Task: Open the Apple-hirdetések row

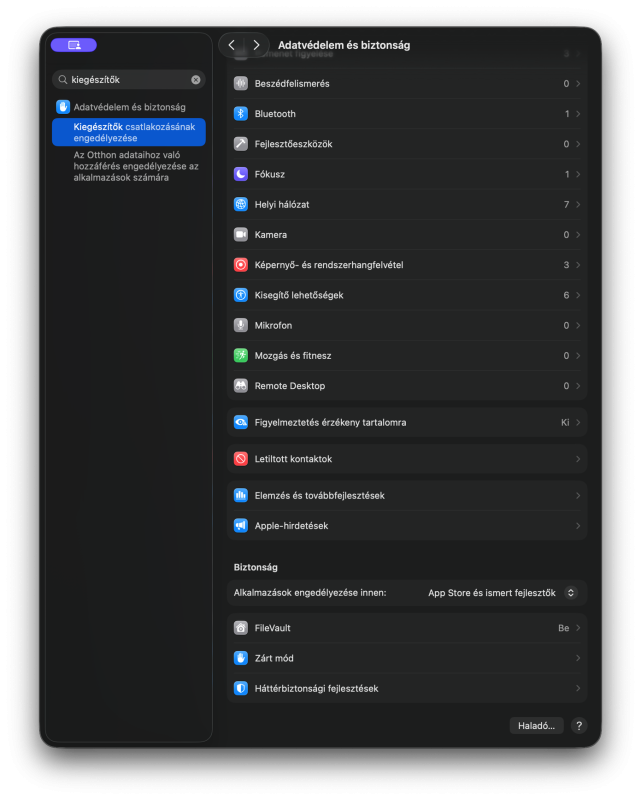Action: [406, 525]
